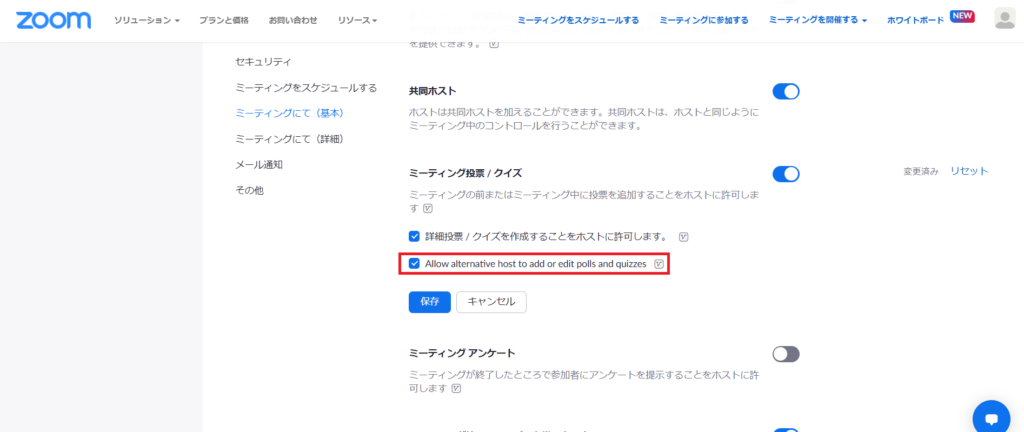Enable the ミーティング アンケート switch
The width and height of the screenshot is (1024, 432).
point(786,354)
